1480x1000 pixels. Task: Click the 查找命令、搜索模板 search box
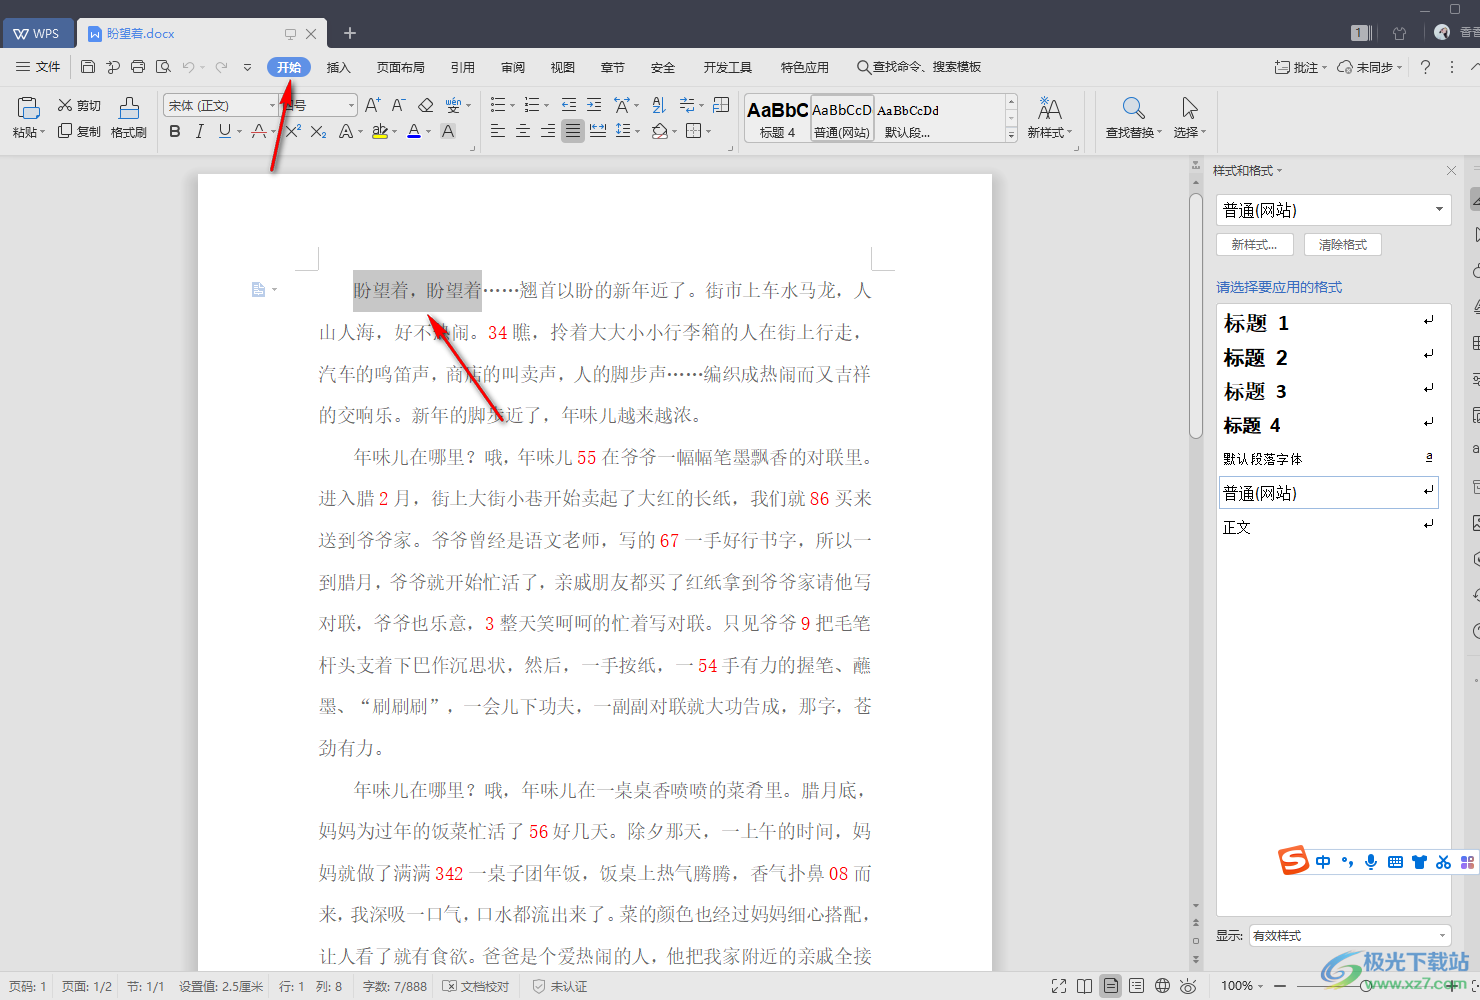(x=919, y=67)
